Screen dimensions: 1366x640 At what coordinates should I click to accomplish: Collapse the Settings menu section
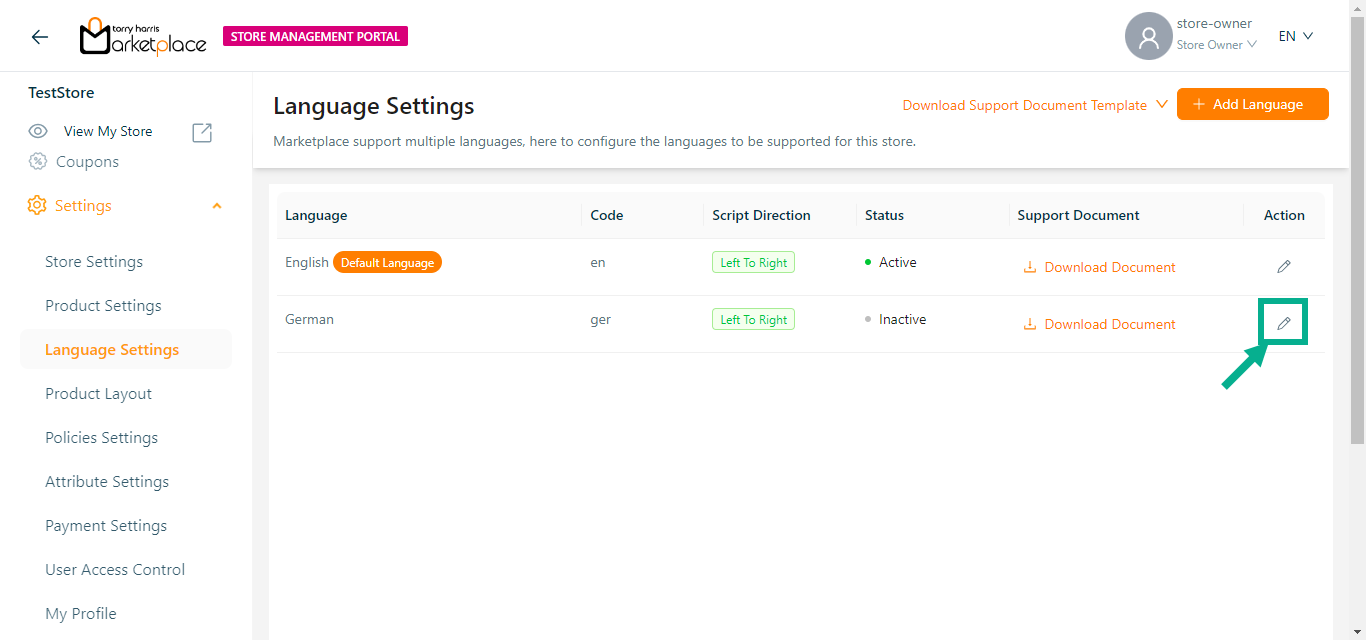coord(217,206)
